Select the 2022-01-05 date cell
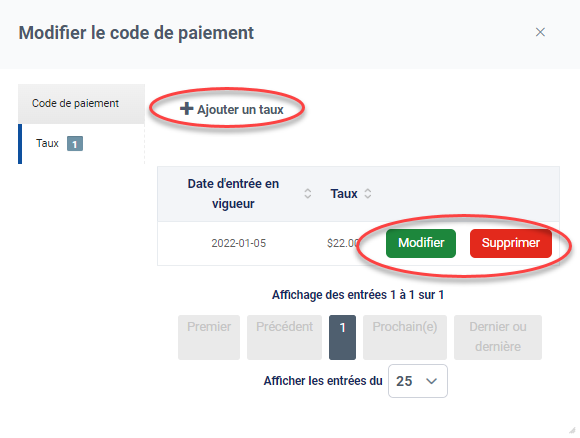The image size is (580, 438). 239,243
